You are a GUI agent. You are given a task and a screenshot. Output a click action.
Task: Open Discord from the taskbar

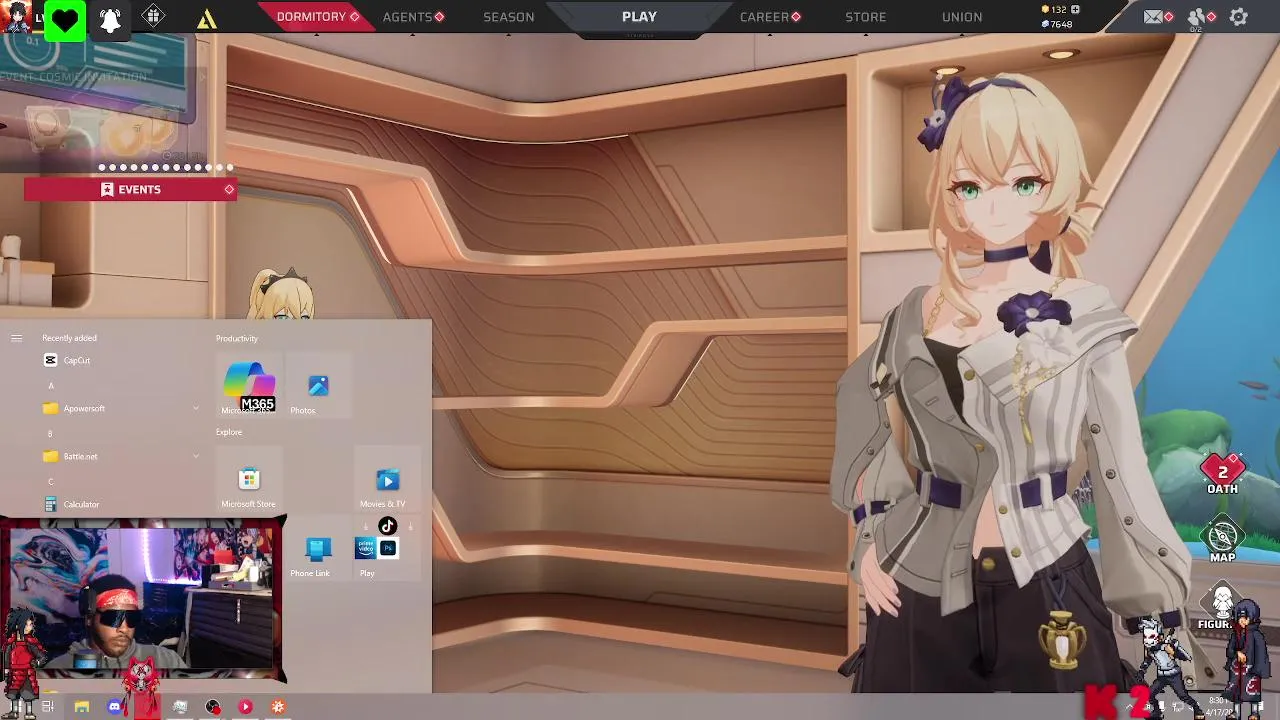(x=114, y=707)
